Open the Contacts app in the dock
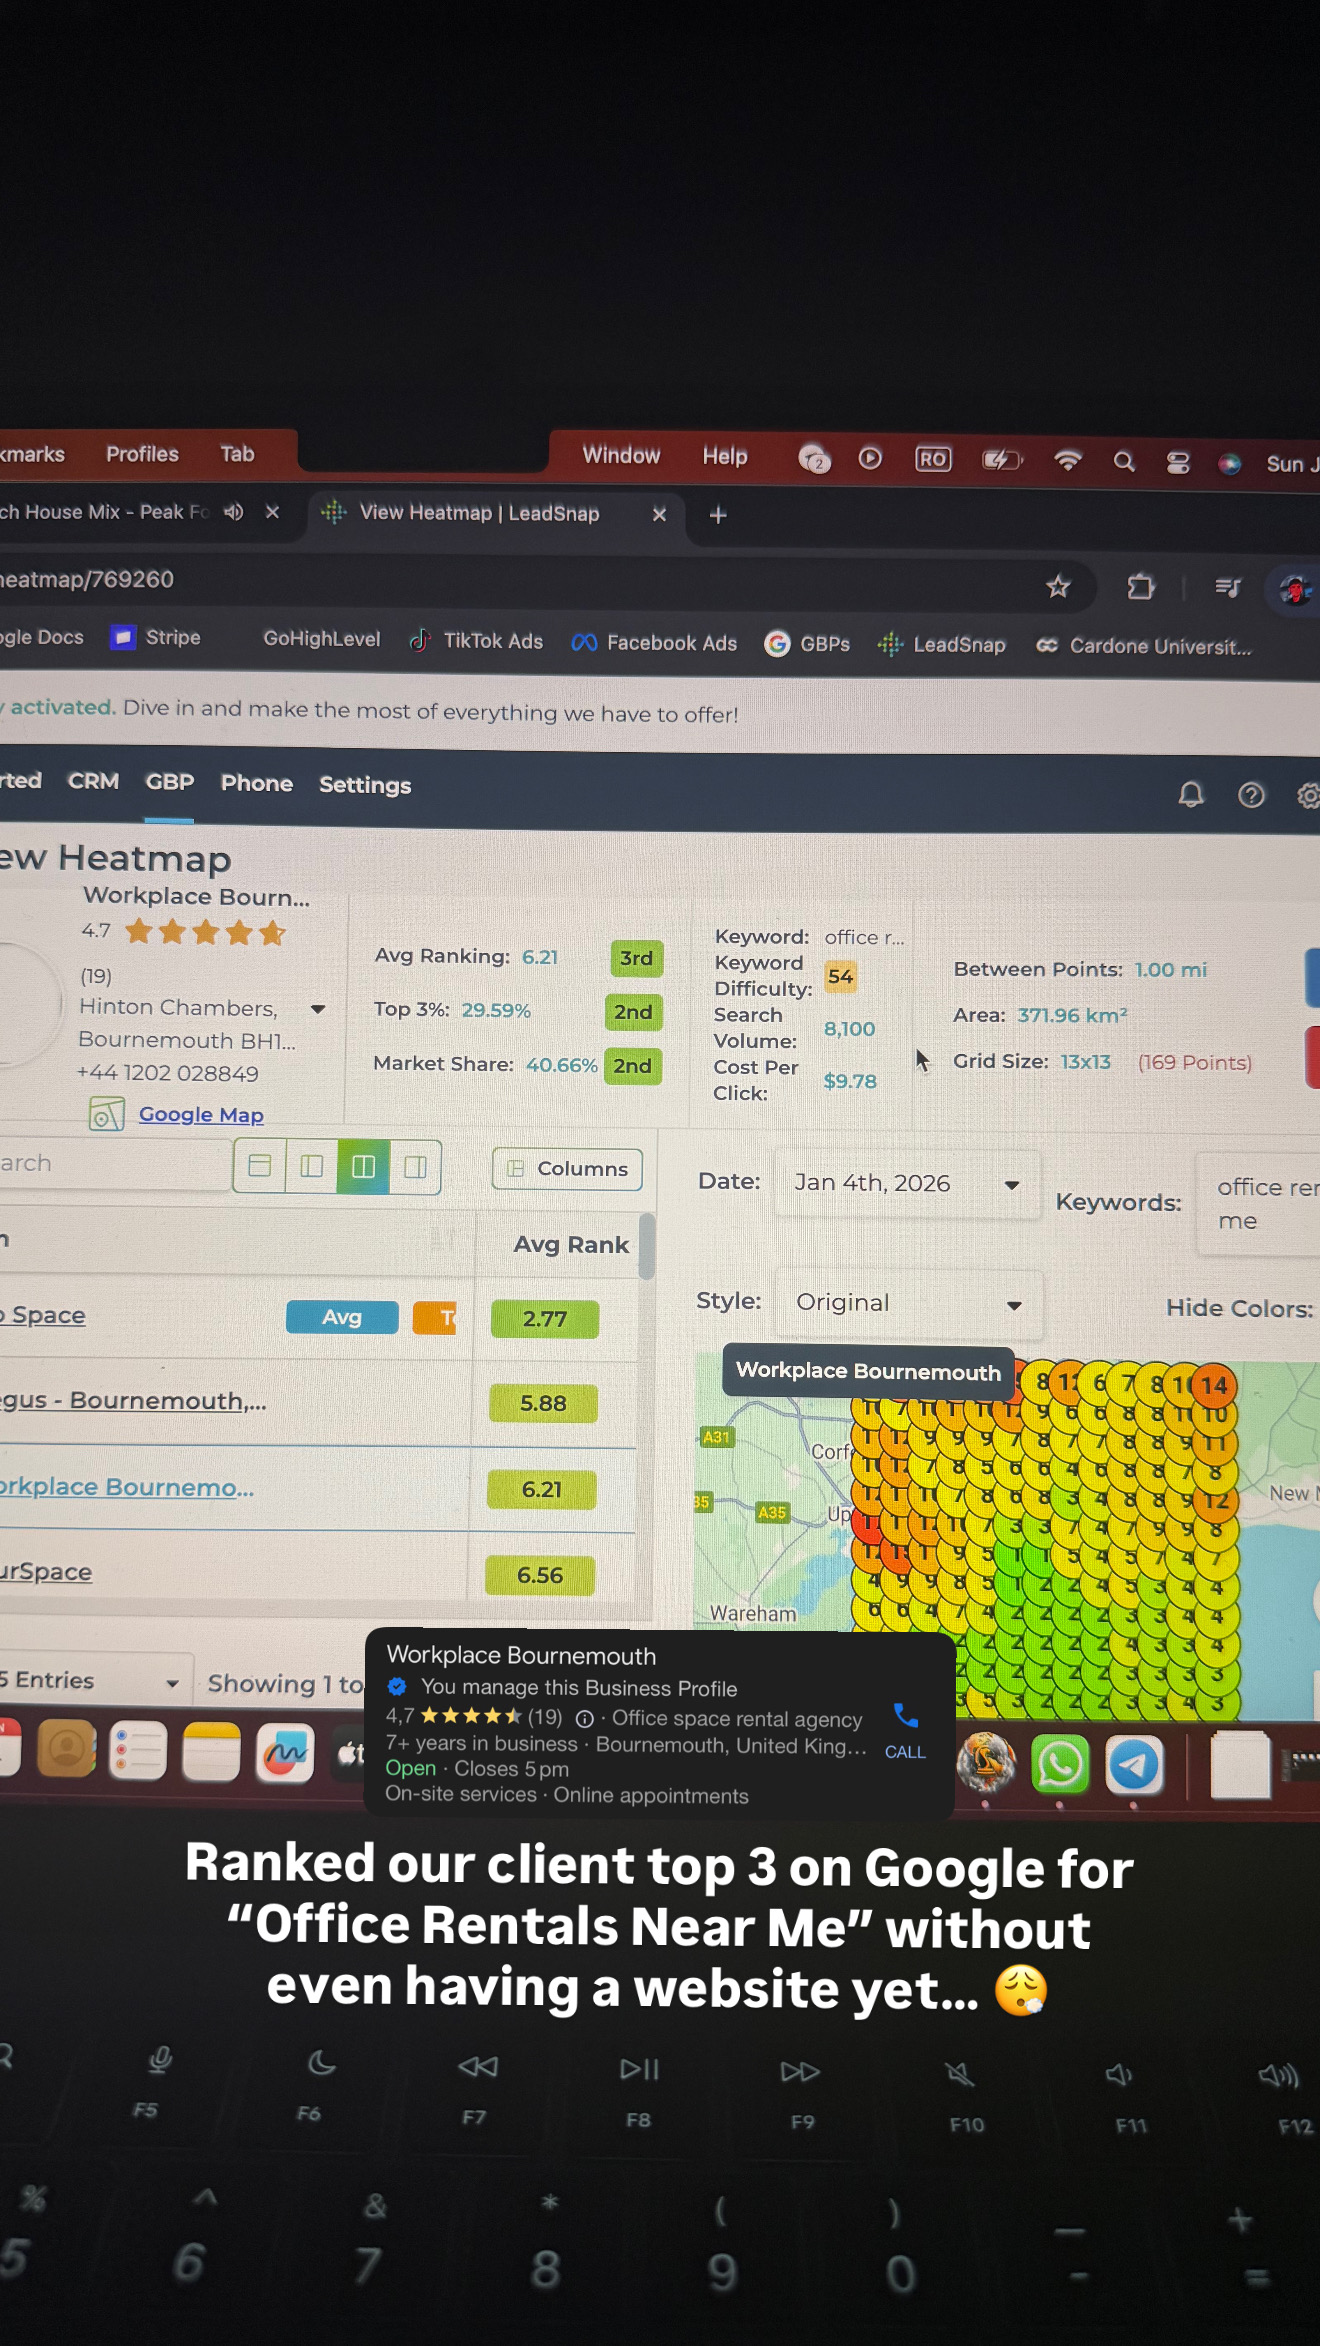Screen dimensions: 1320x2346 66,1749
